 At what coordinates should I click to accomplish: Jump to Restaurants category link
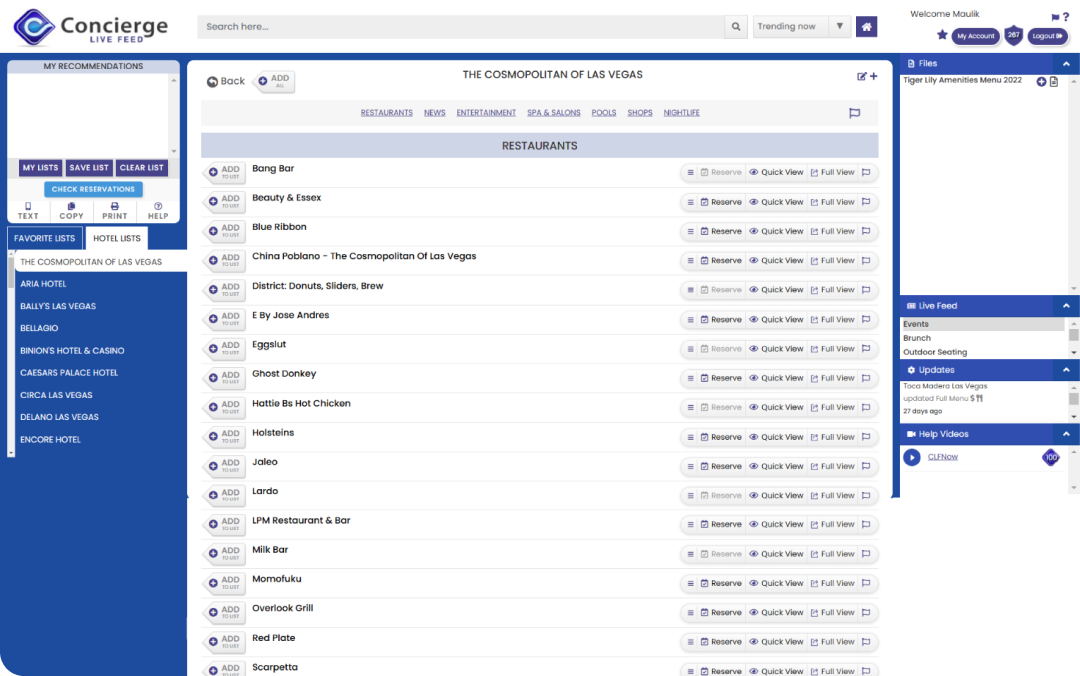[386, 113]
